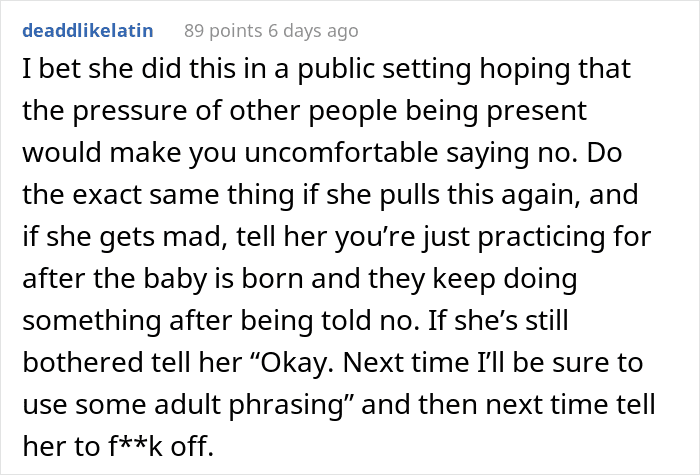700x475 pixels.
Task: Open the deaddlikelatin user profile
Action: [87, 30]
